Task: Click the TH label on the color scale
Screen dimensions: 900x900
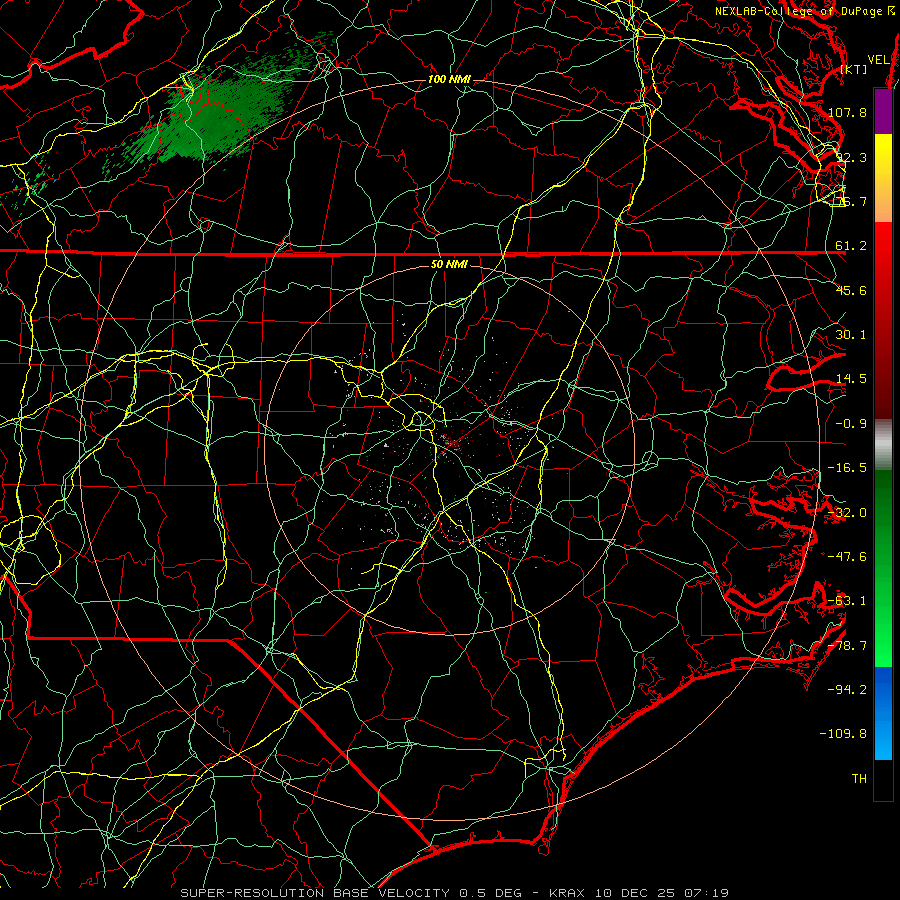Action: coord(859,779)
